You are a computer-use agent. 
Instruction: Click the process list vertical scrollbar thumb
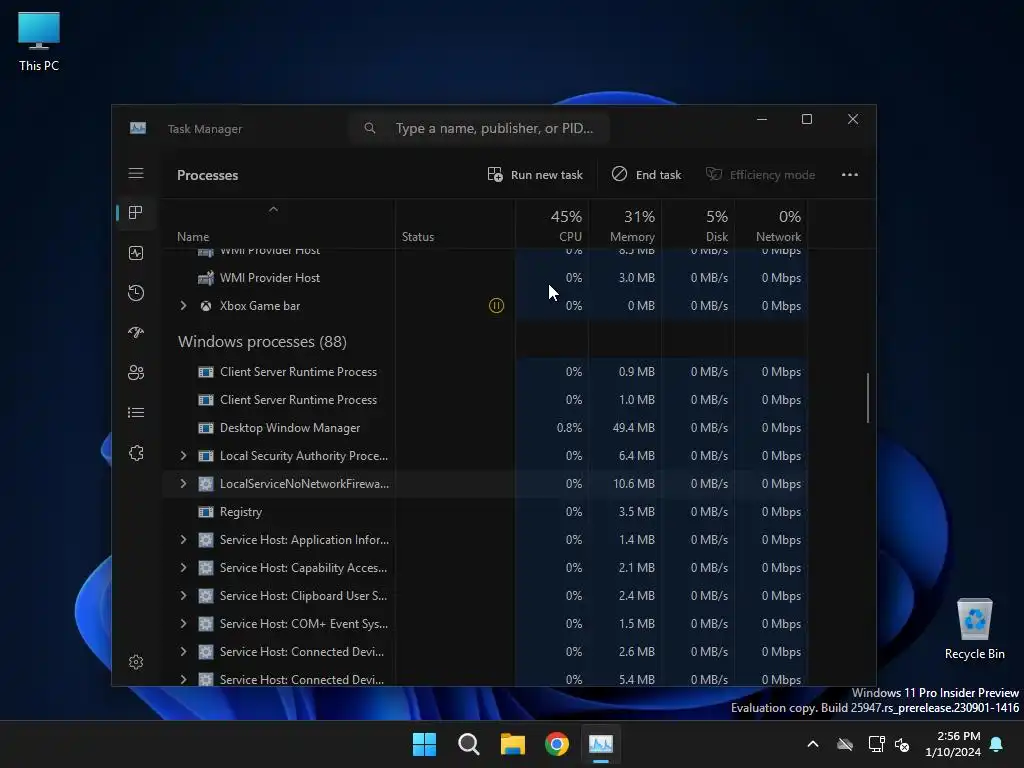coord(867,398)
